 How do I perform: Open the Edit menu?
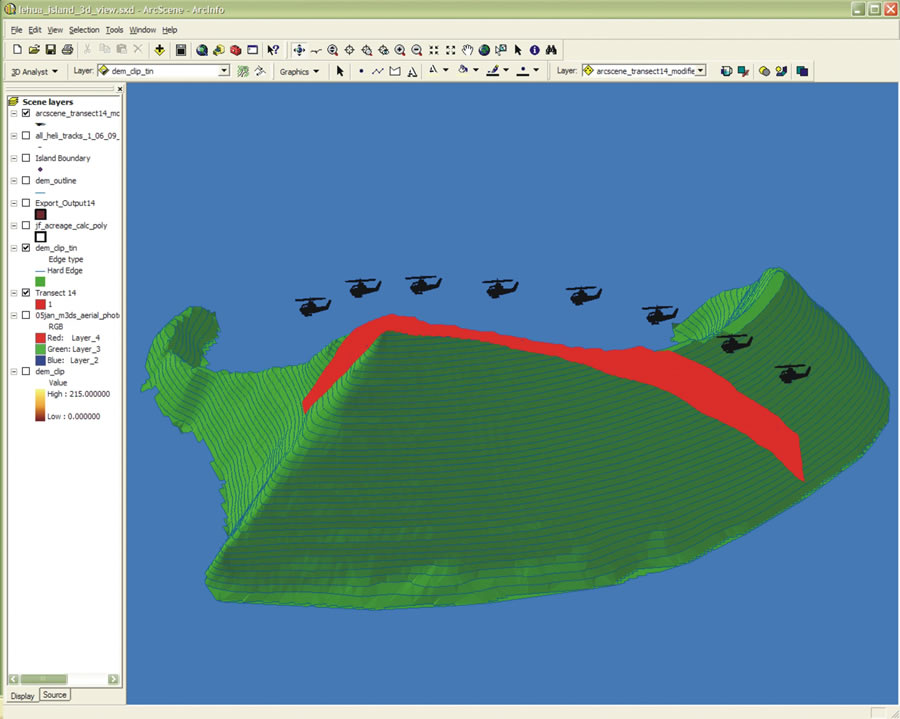[35, 30]
